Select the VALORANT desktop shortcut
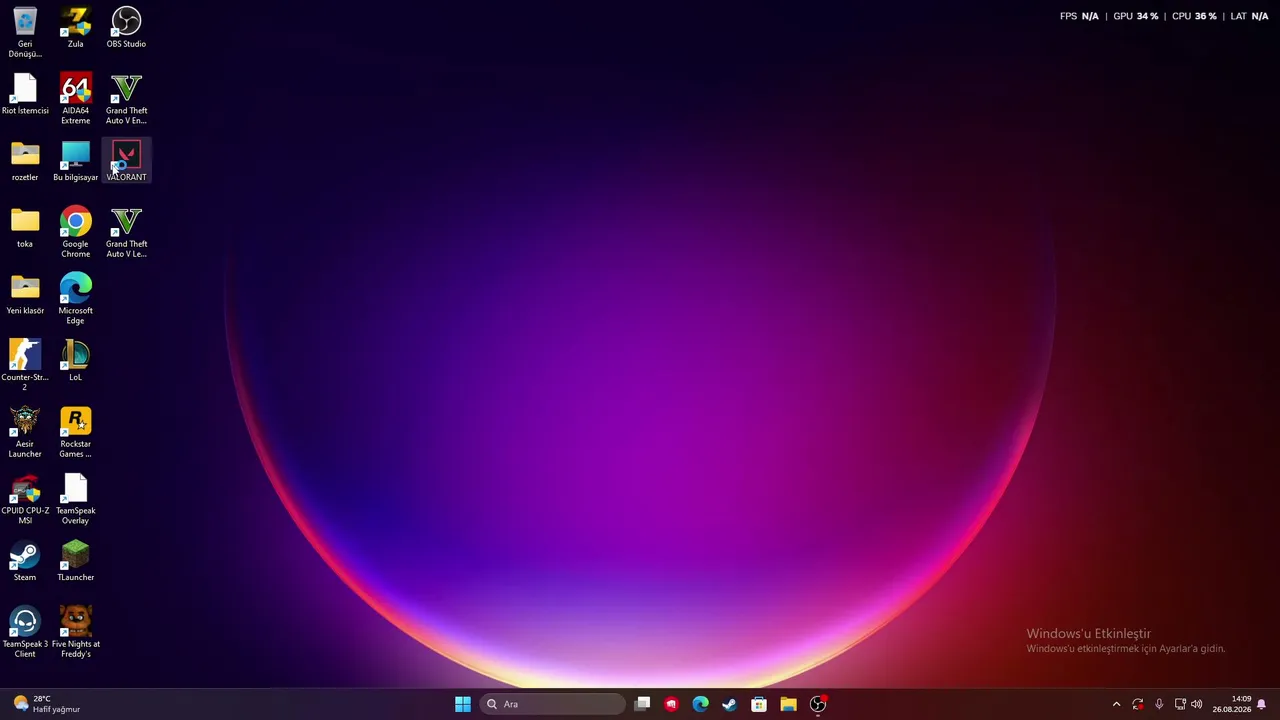Screen dimensions: 1280x720 click(x=126, y=161)
